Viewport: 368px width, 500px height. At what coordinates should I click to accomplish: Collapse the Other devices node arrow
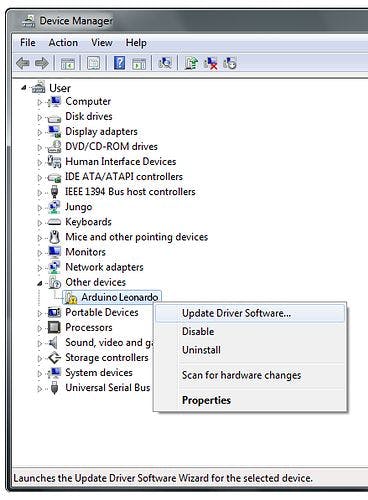click(40, 283)
